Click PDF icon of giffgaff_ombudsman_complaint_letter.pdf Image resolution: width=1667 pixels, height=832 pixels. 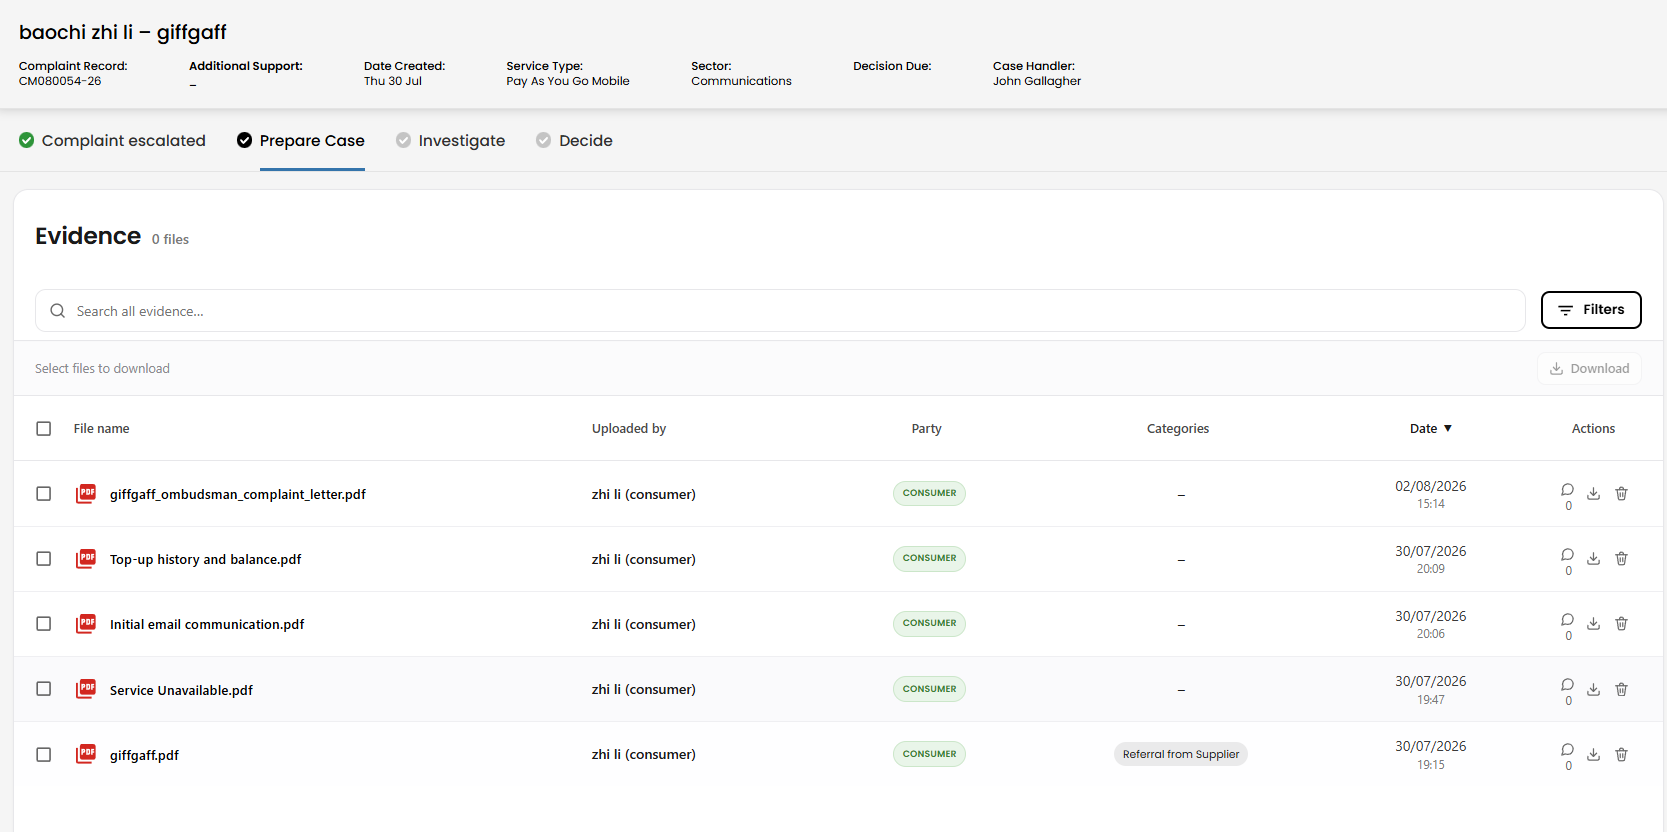86,494
